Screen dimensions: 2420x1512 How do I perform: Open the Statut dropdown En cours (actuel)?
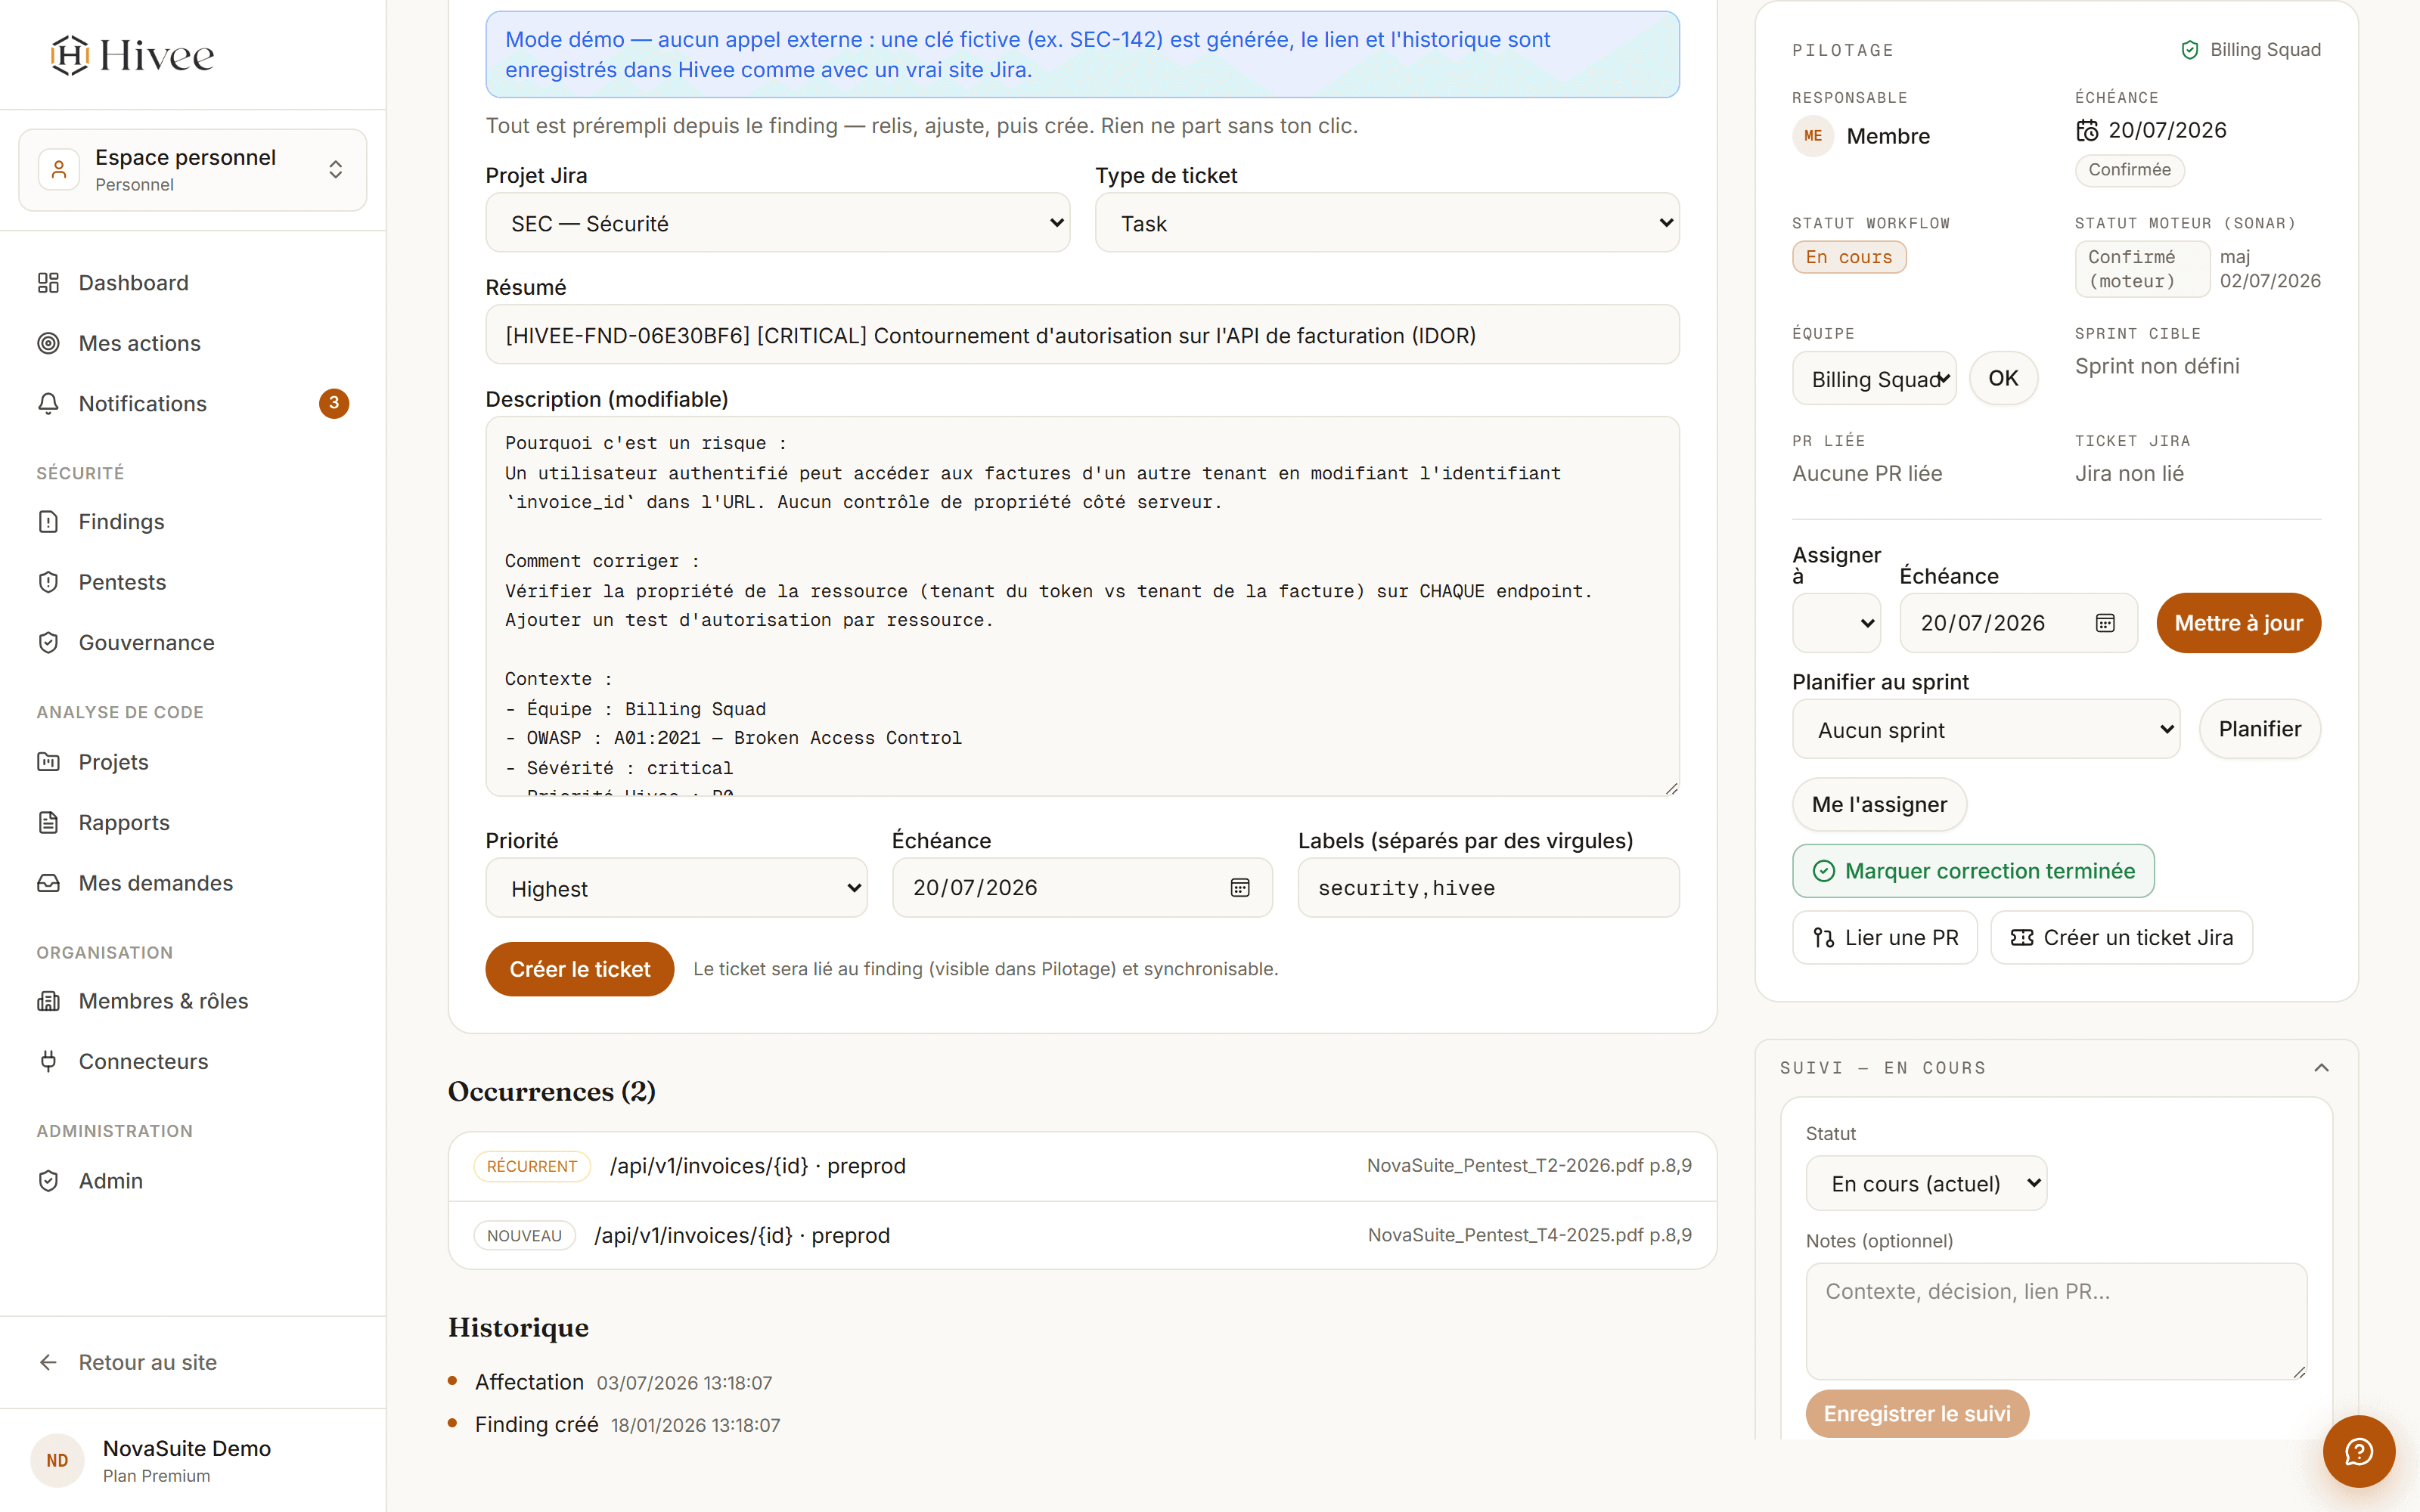[x=1926, y=1183]
